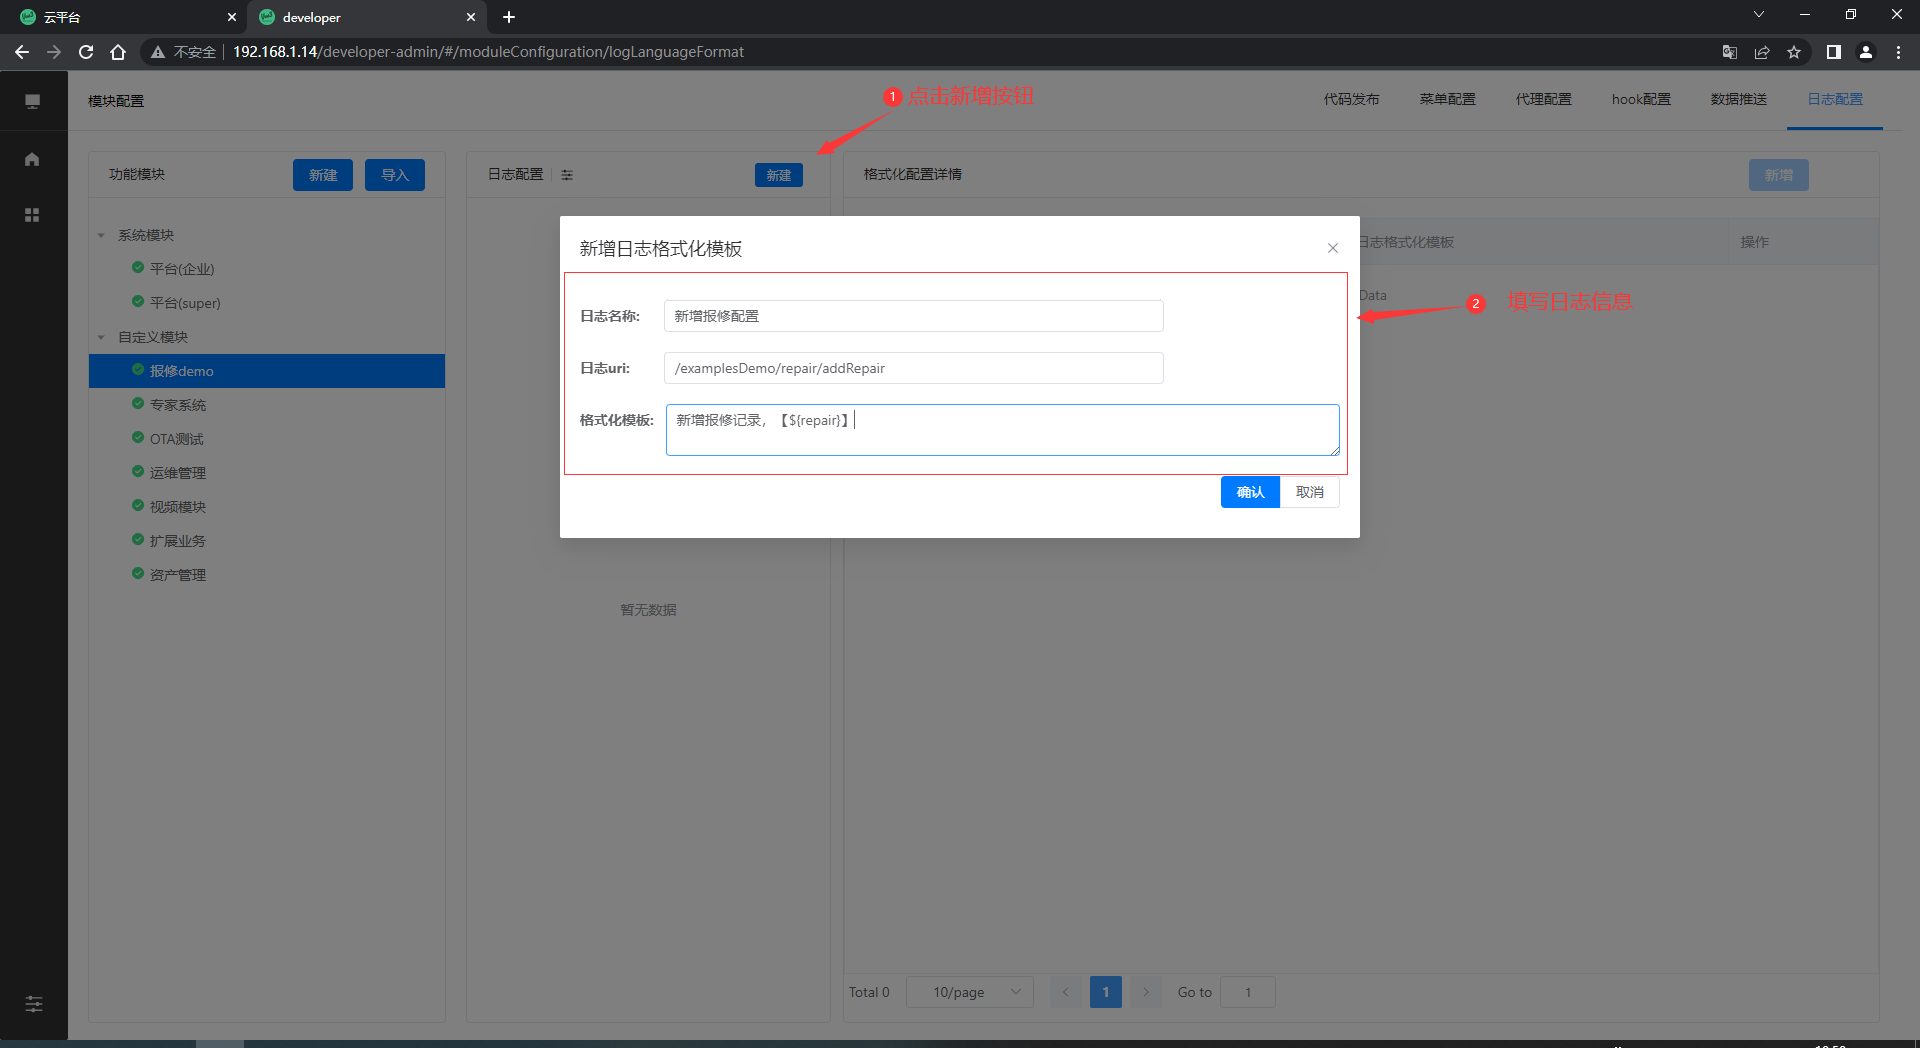
Task: Switch to the hook配置 tab
Action: click(1641, 99)
